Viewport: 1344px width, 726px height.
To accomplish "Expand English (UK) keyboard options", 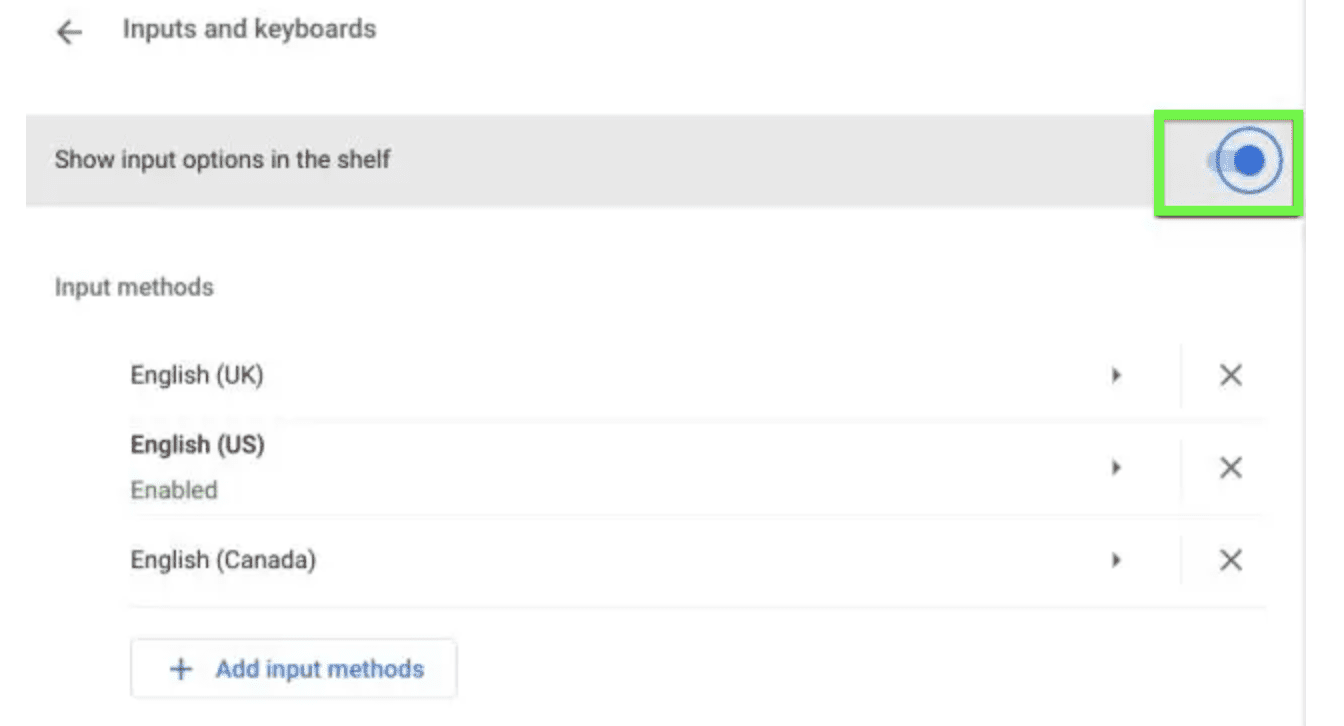I will [1116, 375].
